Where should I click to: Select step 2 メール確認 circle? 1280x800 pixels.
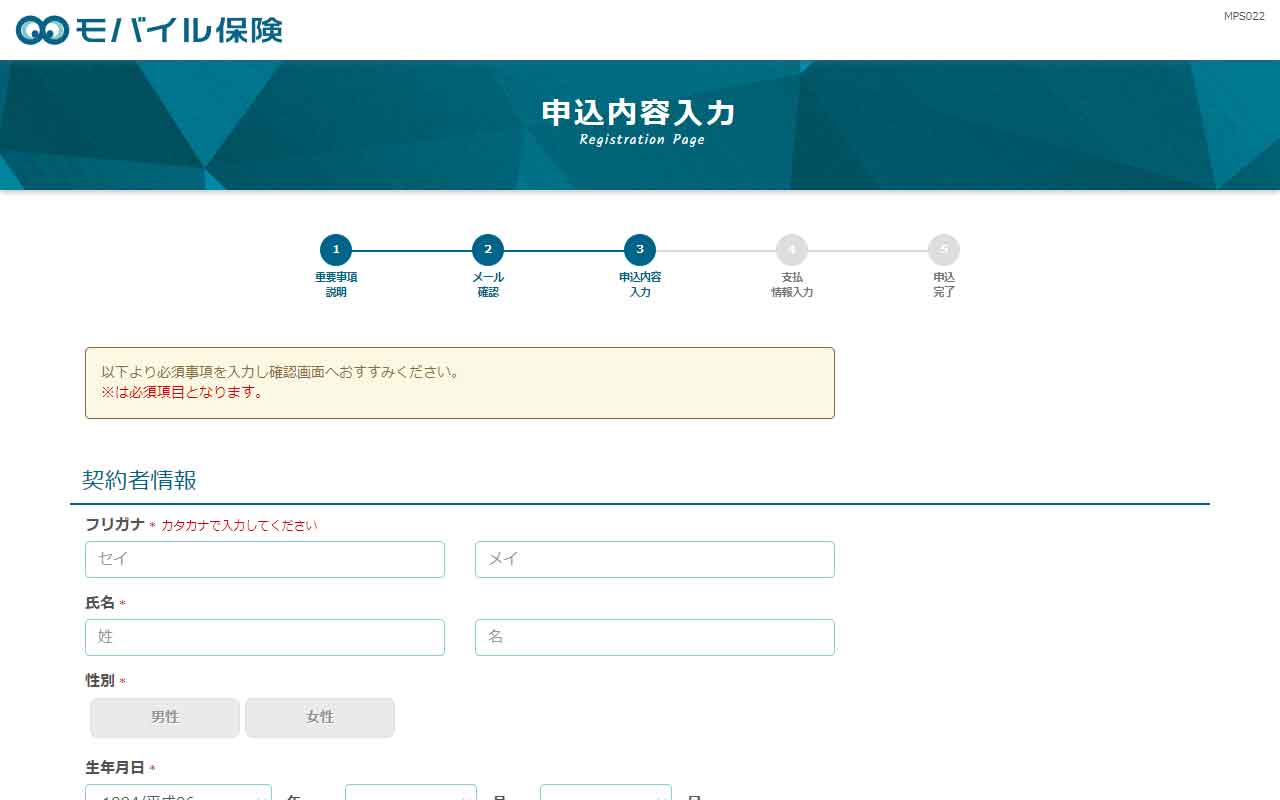point(488,250)
